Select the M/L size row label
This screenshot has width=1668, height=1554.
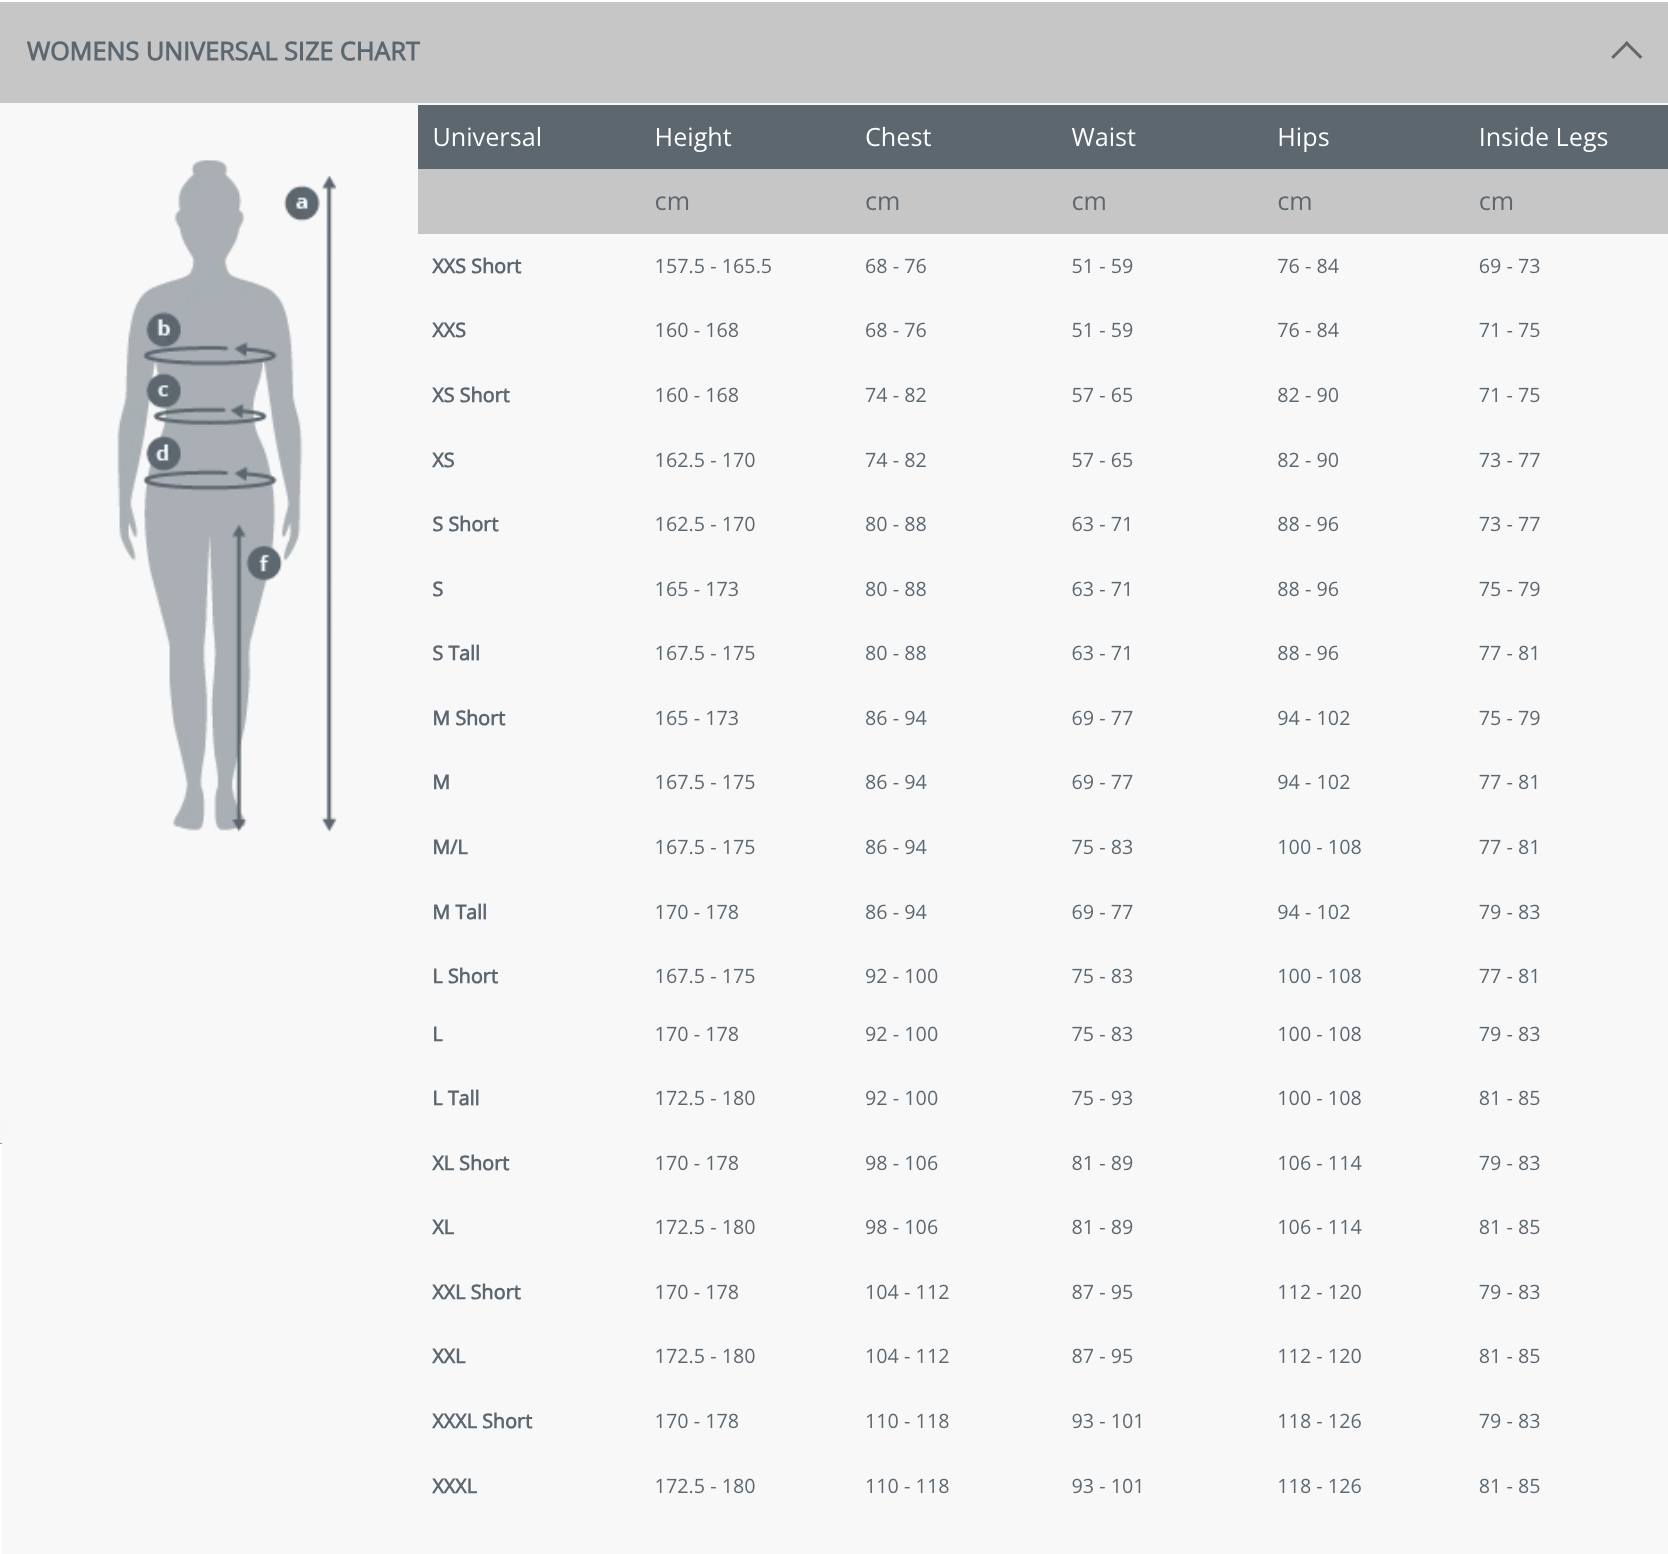pyautogui.click(x=450, y=847)
